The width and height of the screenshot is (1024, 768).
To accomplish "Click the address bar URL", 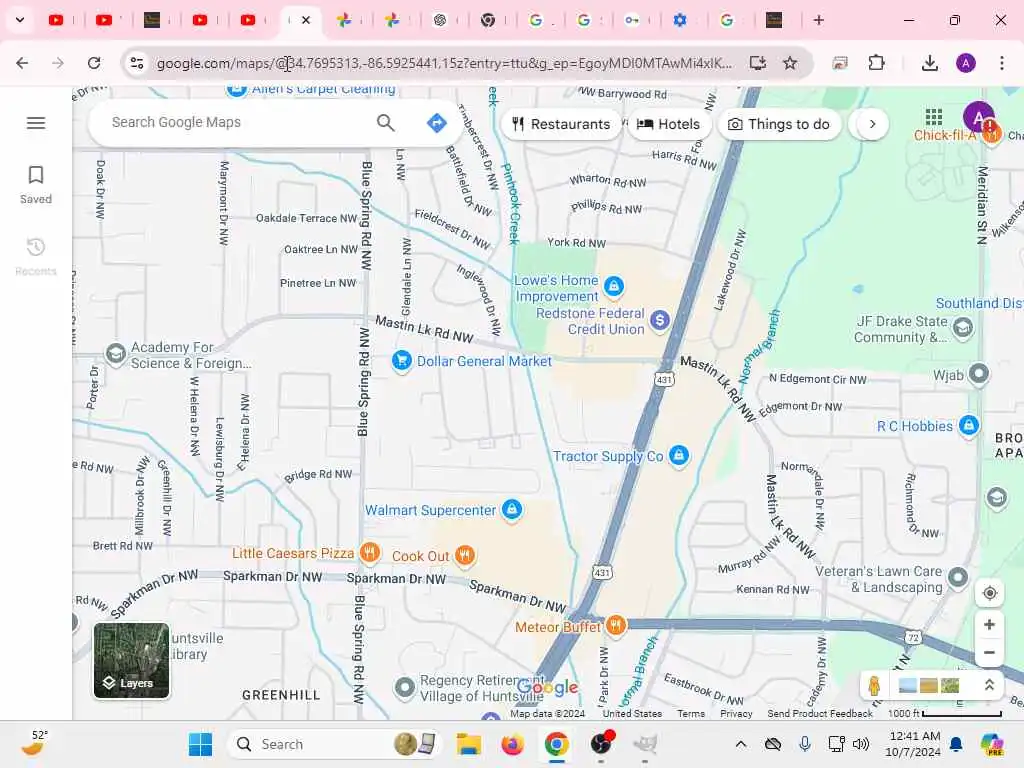I will (444, 63).
